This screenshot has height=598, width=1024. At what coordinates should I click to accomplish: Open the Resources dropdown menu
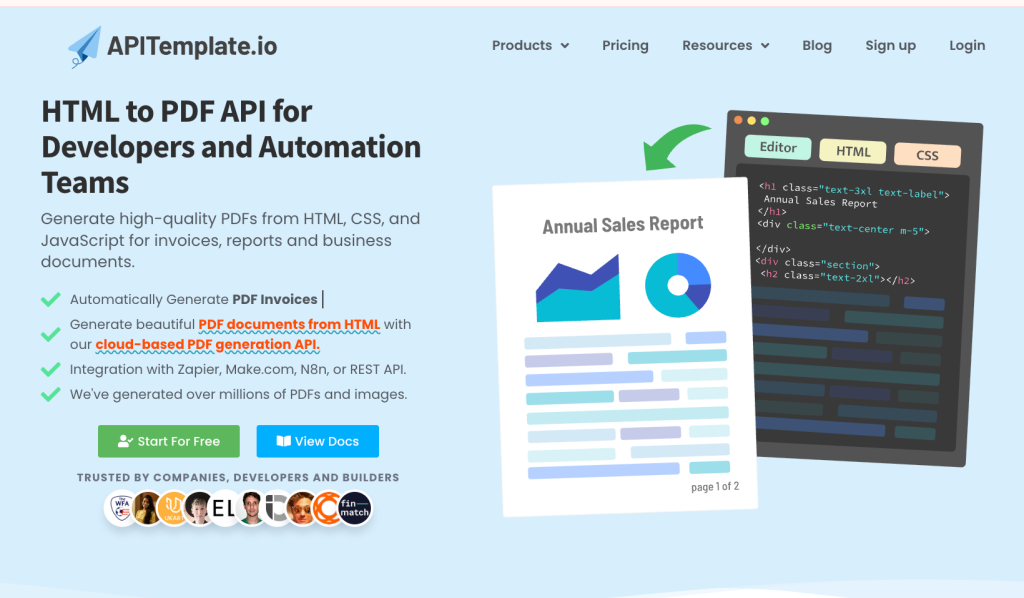tap(725, 46)
